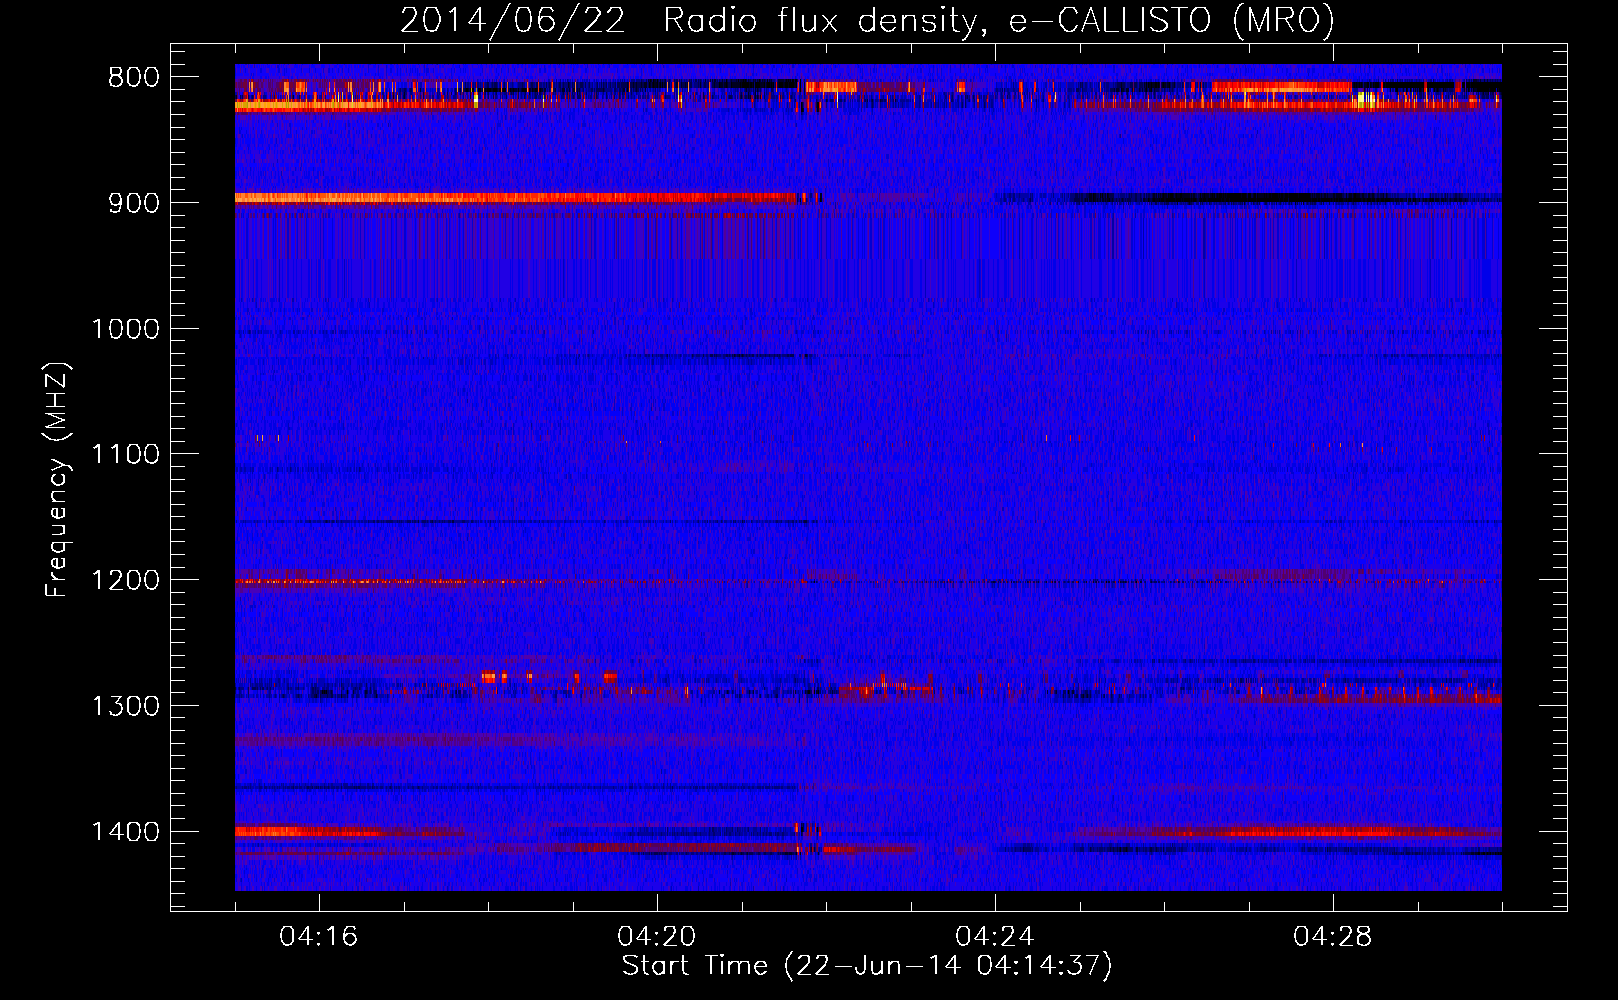This screenshot has width=1618, height=1000.
Task: Select the 04:20 time axis label
Action: coord(657,937)
